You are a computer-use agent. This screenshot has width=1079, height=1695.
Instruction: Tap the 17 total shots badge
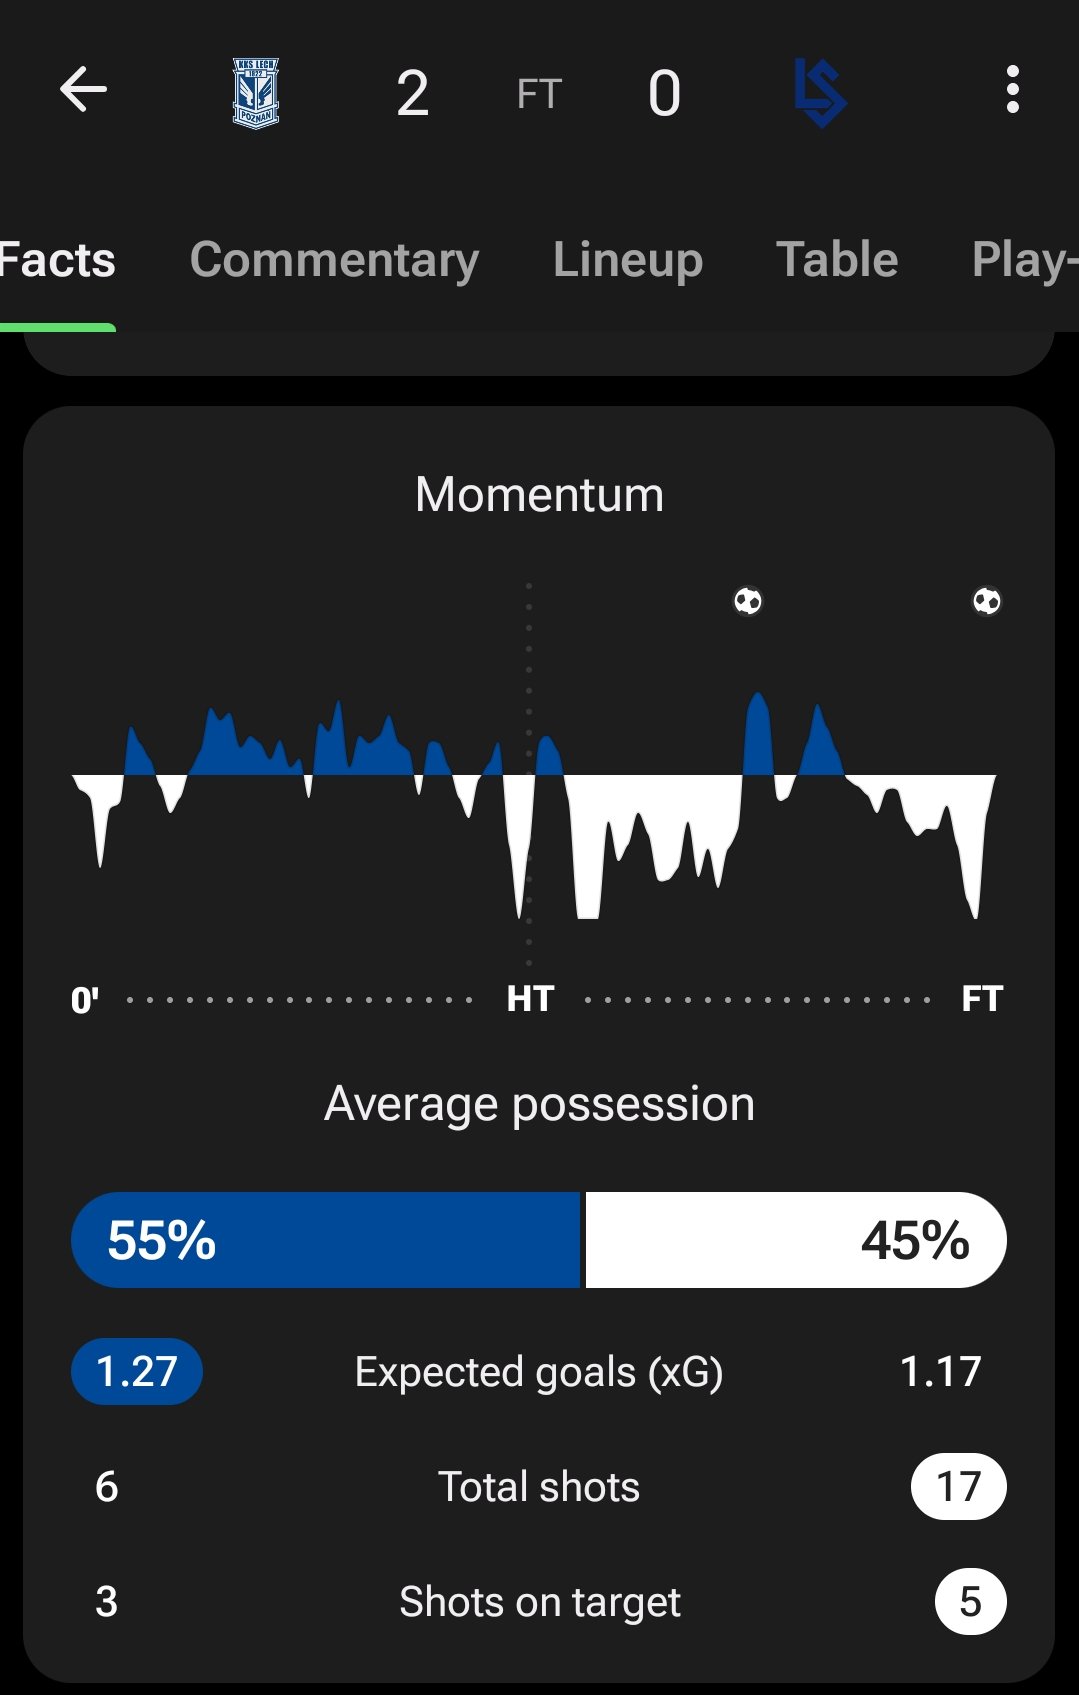coord(958,1487)
